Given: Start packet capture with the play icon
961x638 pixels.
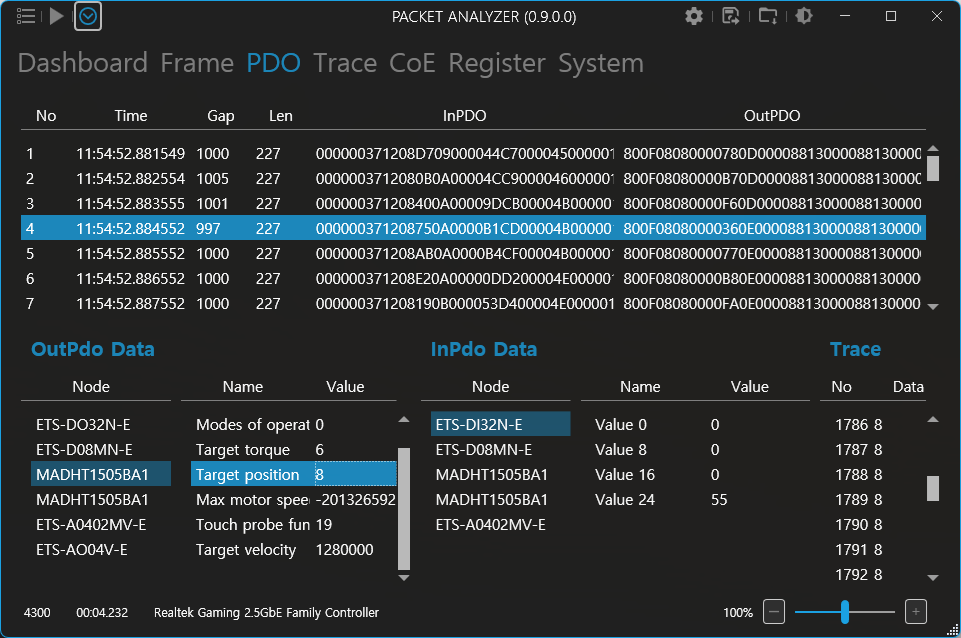Looking at the screenshot, I should point(57,15).
